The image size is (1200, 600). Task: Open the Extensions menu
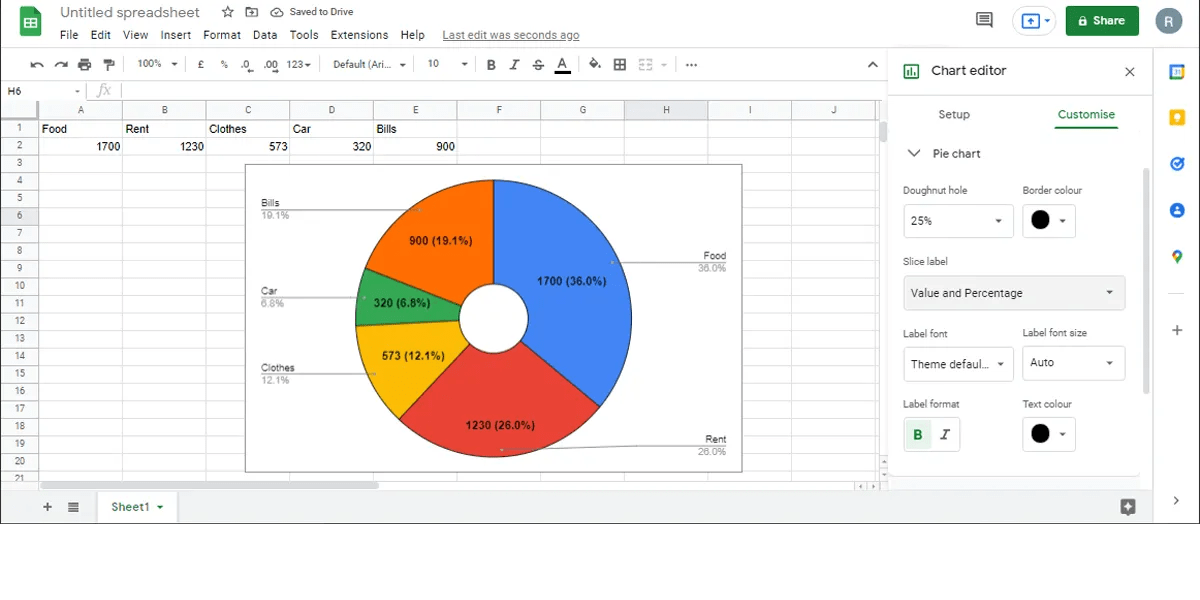click(359, 34)
